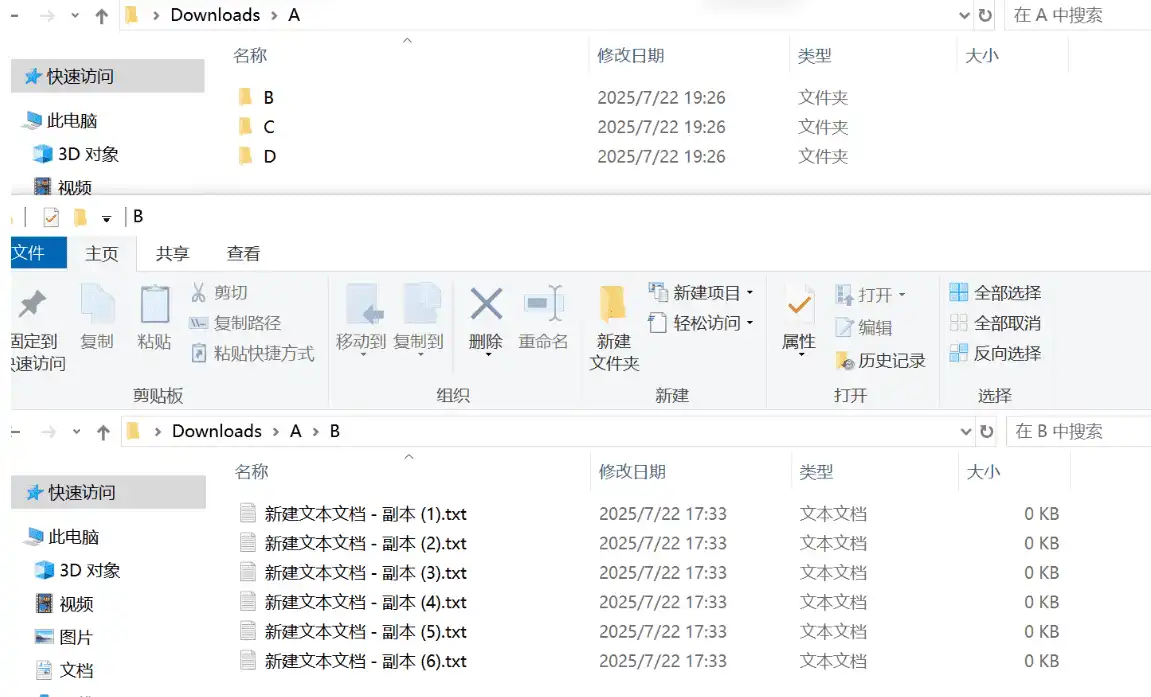Click the title bar new folder icon
This screenshot has width=1151, height=697.
[x=80, y=217]
